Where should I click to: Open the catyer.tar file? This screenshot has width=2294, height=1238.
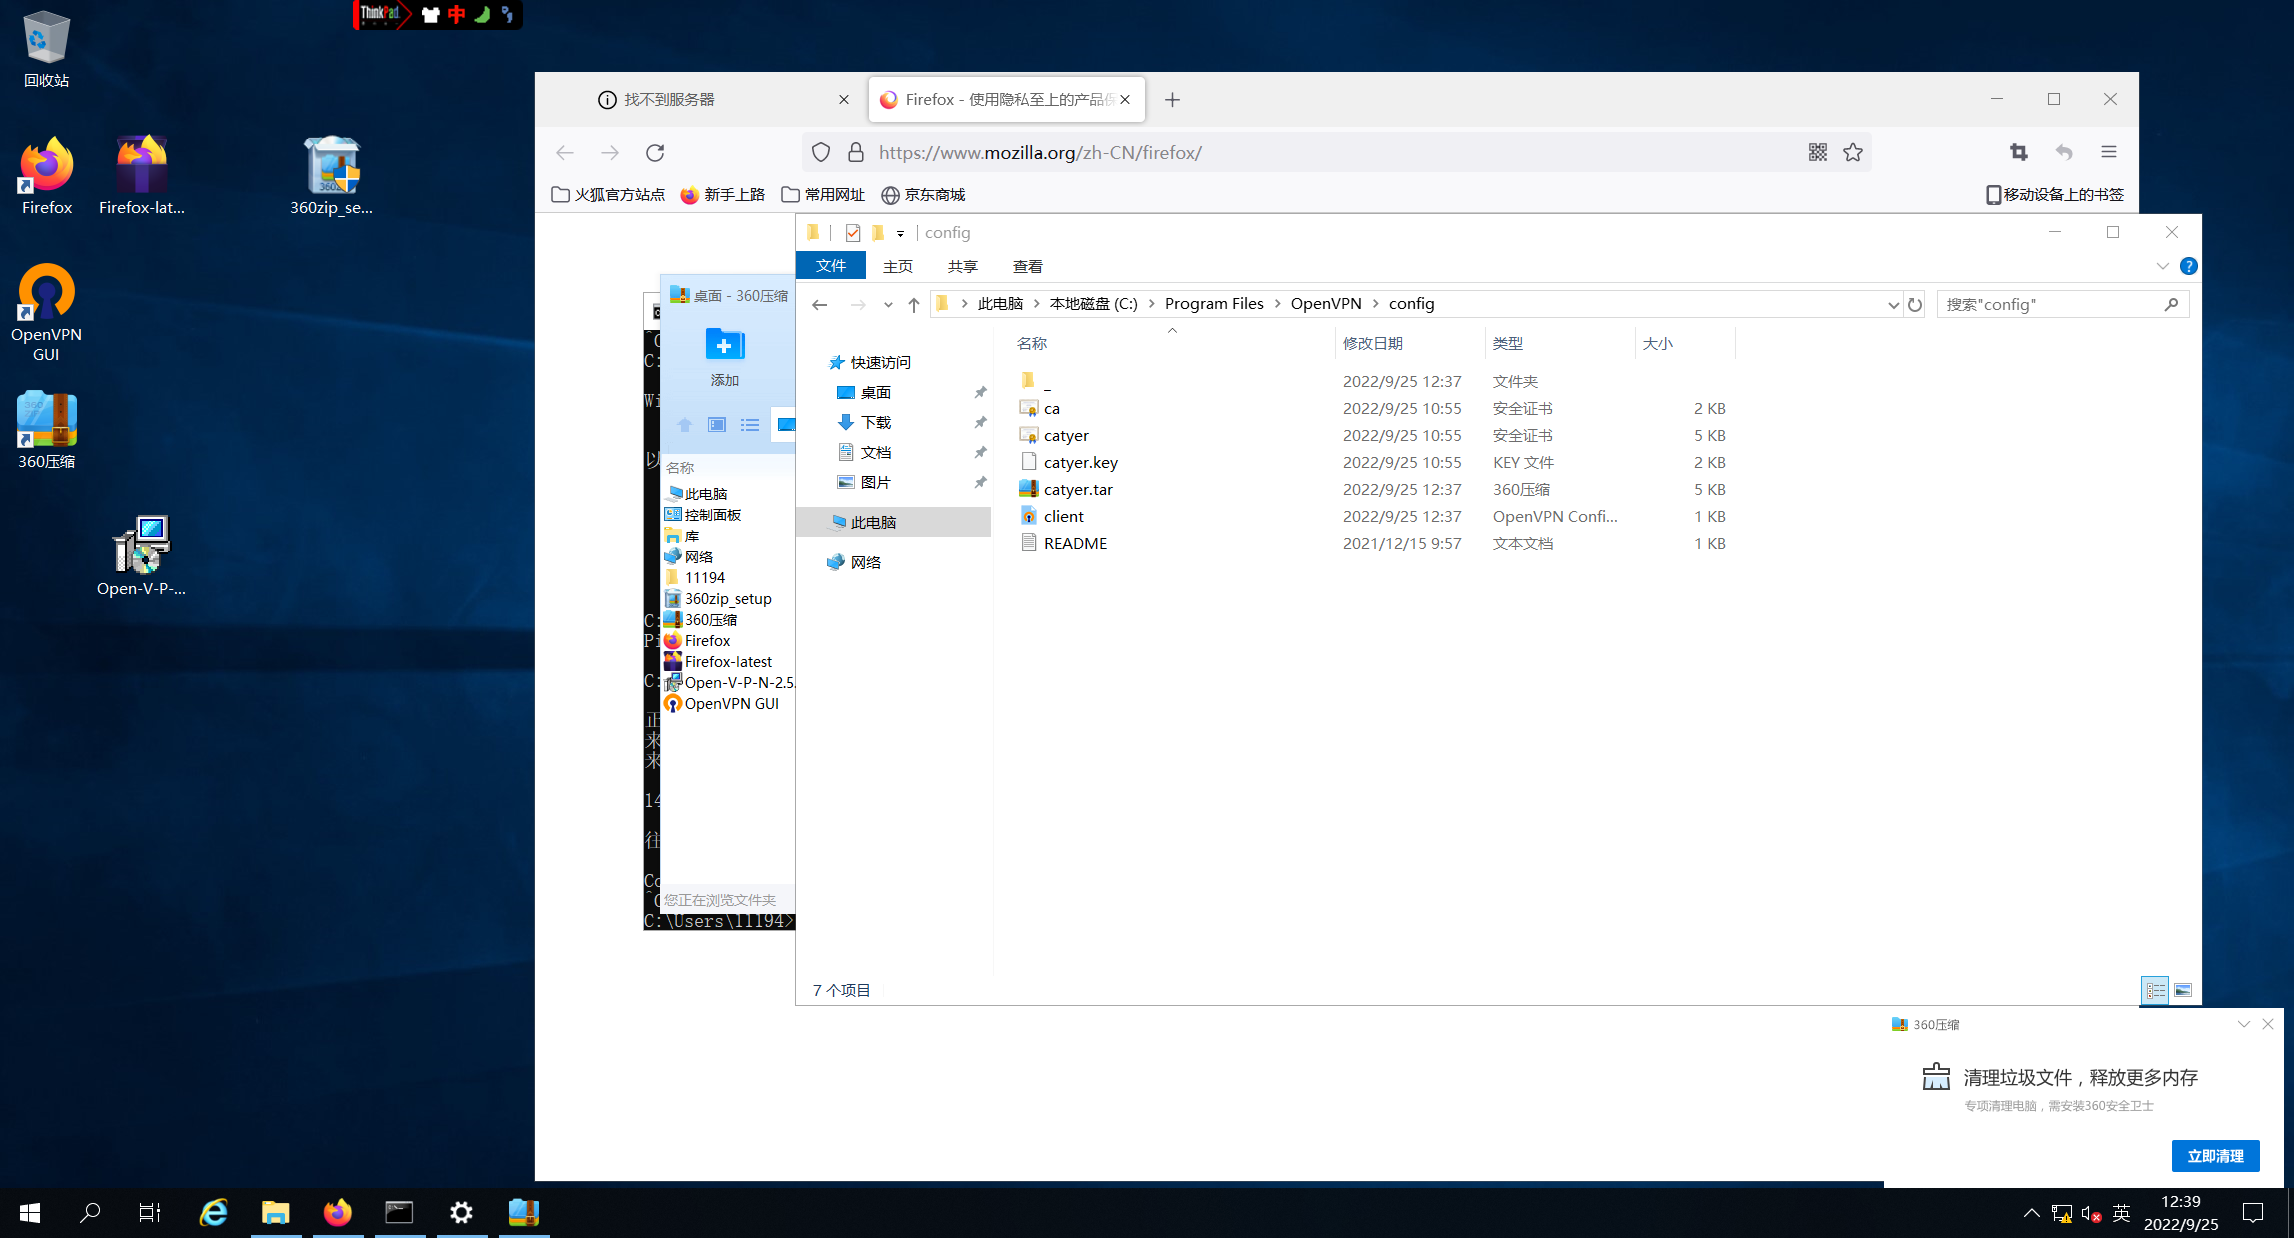coord(1078,489)
